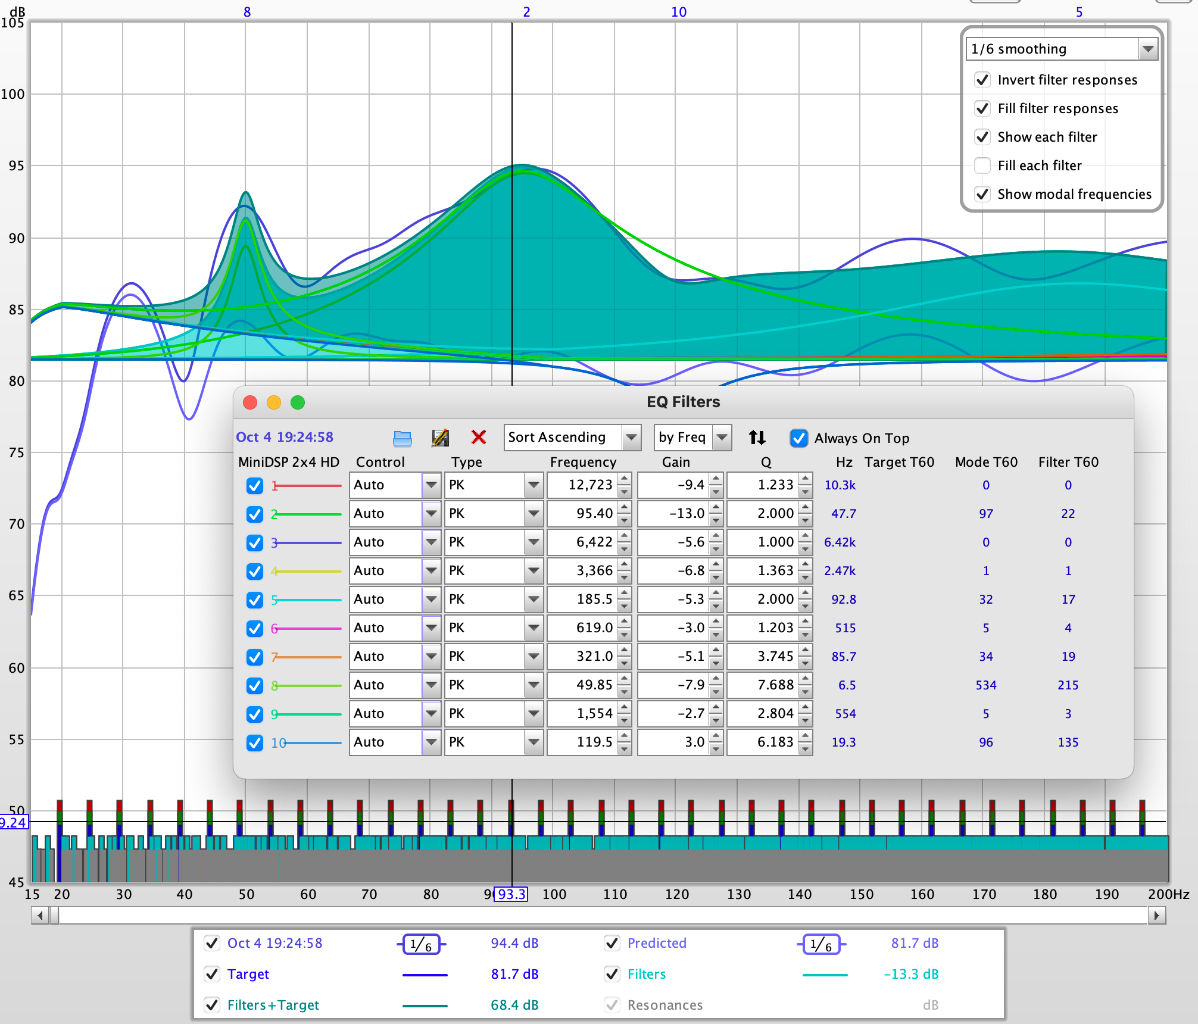Click the Target trace color line
The image size is (1198, 1024).
pyautogui.click(x=425, y=975)
